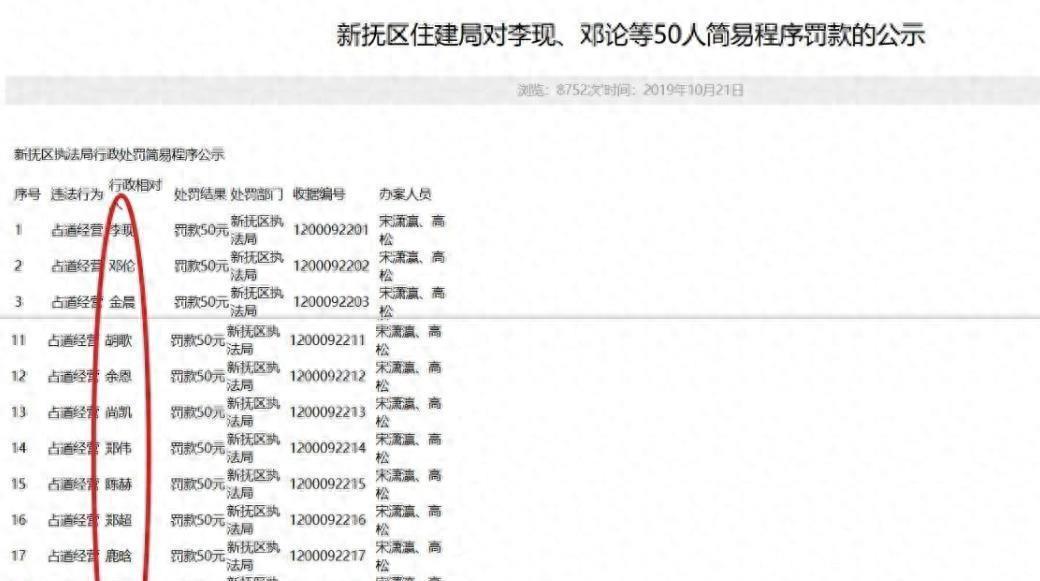The image size is (1040, 581).
Task: Click the page title about 50人简易程序罚款
Action: point(630,36)
